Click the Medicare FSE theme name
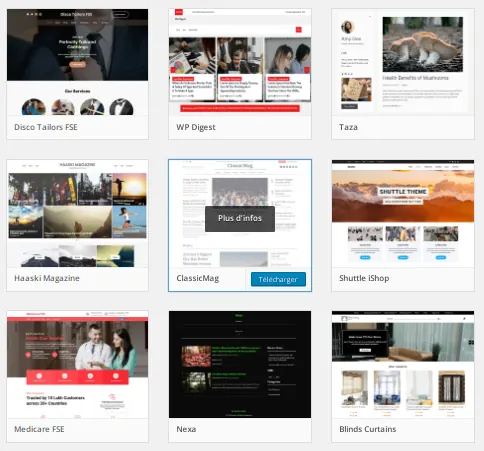The width and height of the screenshot is (484, 451). 39,429
